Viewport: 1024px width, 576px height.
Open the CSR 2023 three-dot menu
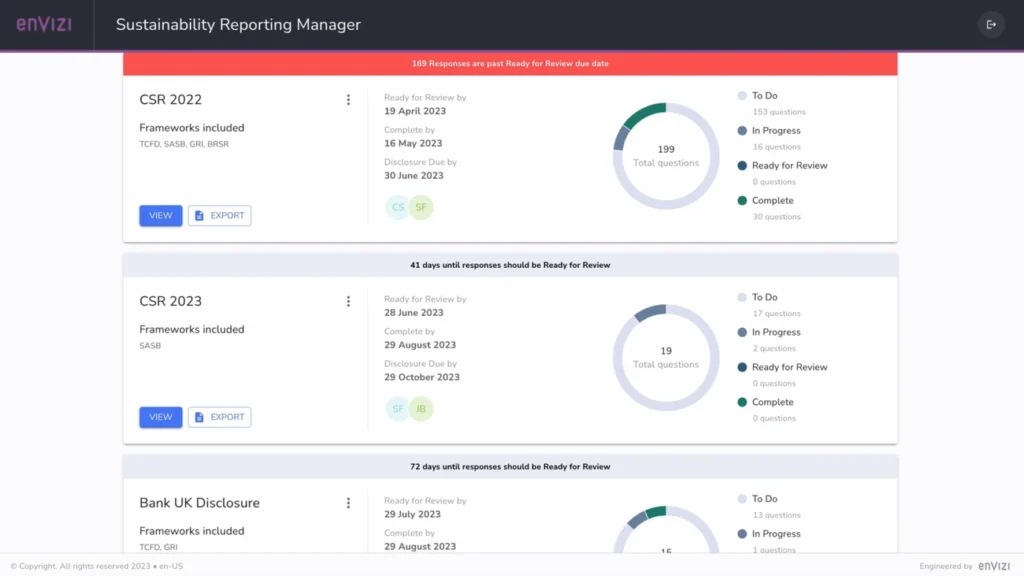348,301
